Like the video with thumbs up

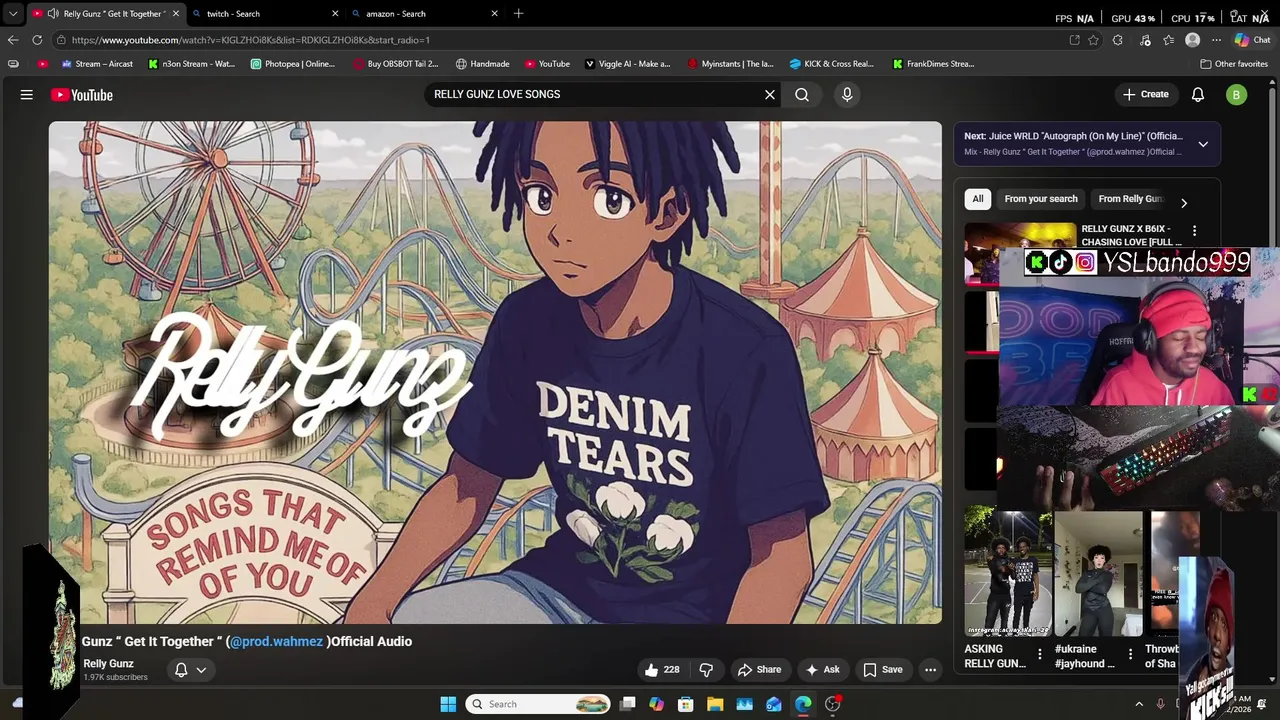(662, 670)
